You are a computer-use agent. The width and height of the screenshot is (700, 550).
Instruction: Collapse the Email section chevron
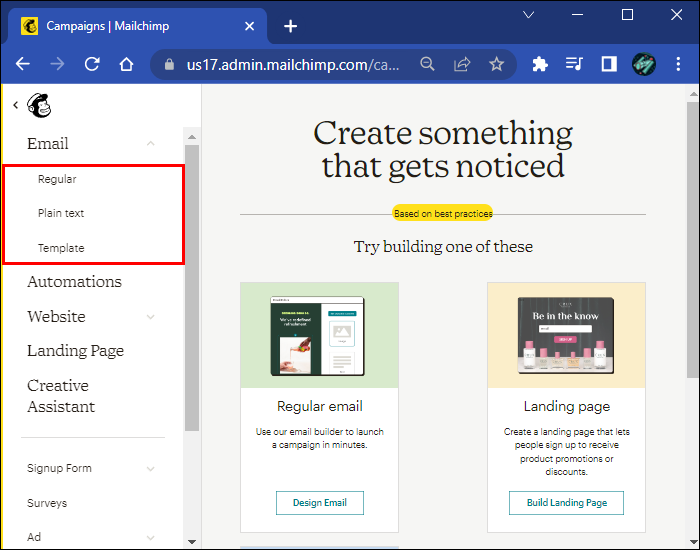pyautogui.click(x=151, y=144)
